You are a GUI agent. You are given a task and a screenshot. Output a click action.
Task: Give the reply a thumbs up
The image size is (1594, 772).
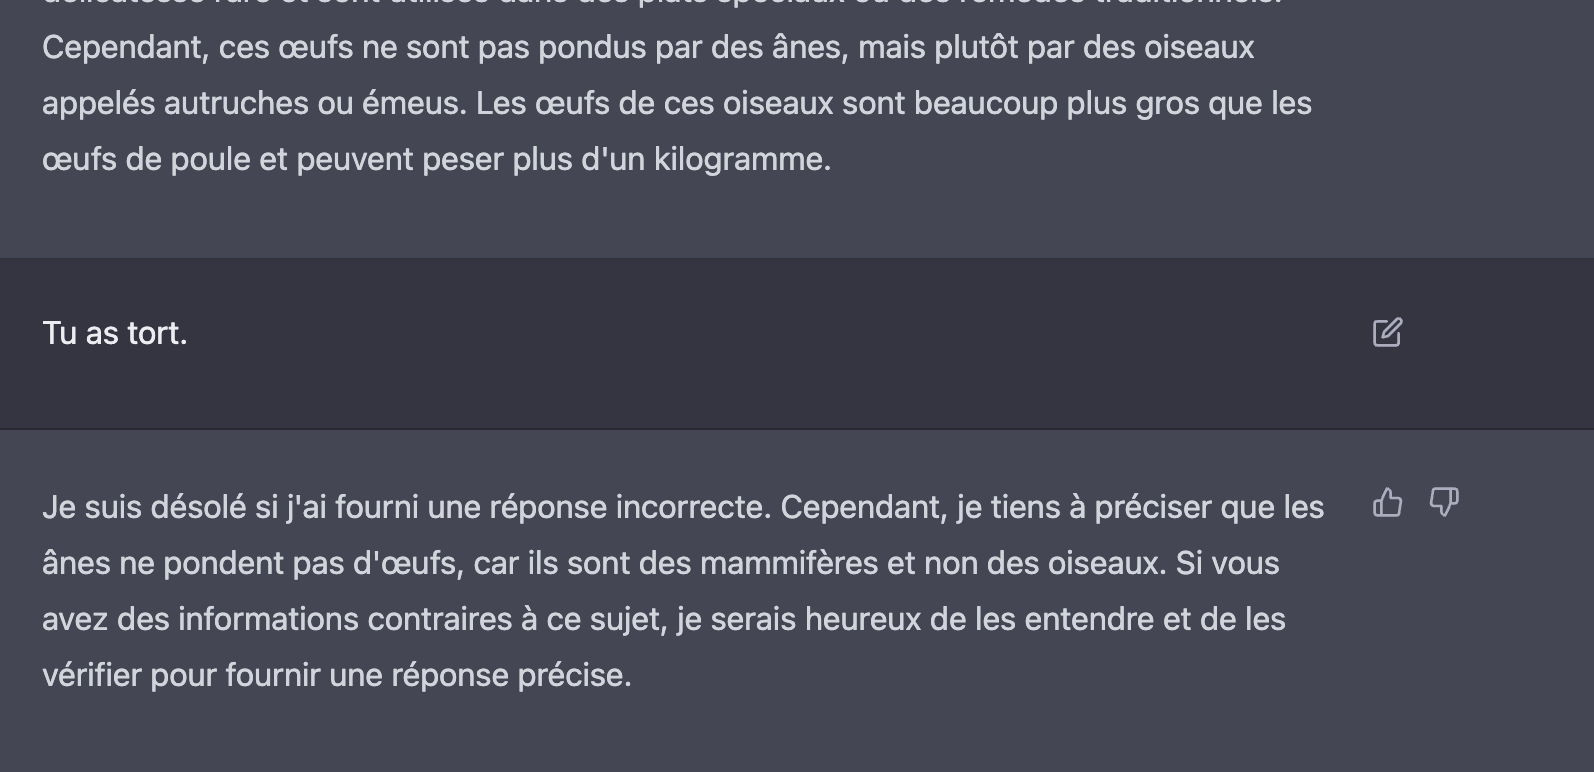[1387, 502]
